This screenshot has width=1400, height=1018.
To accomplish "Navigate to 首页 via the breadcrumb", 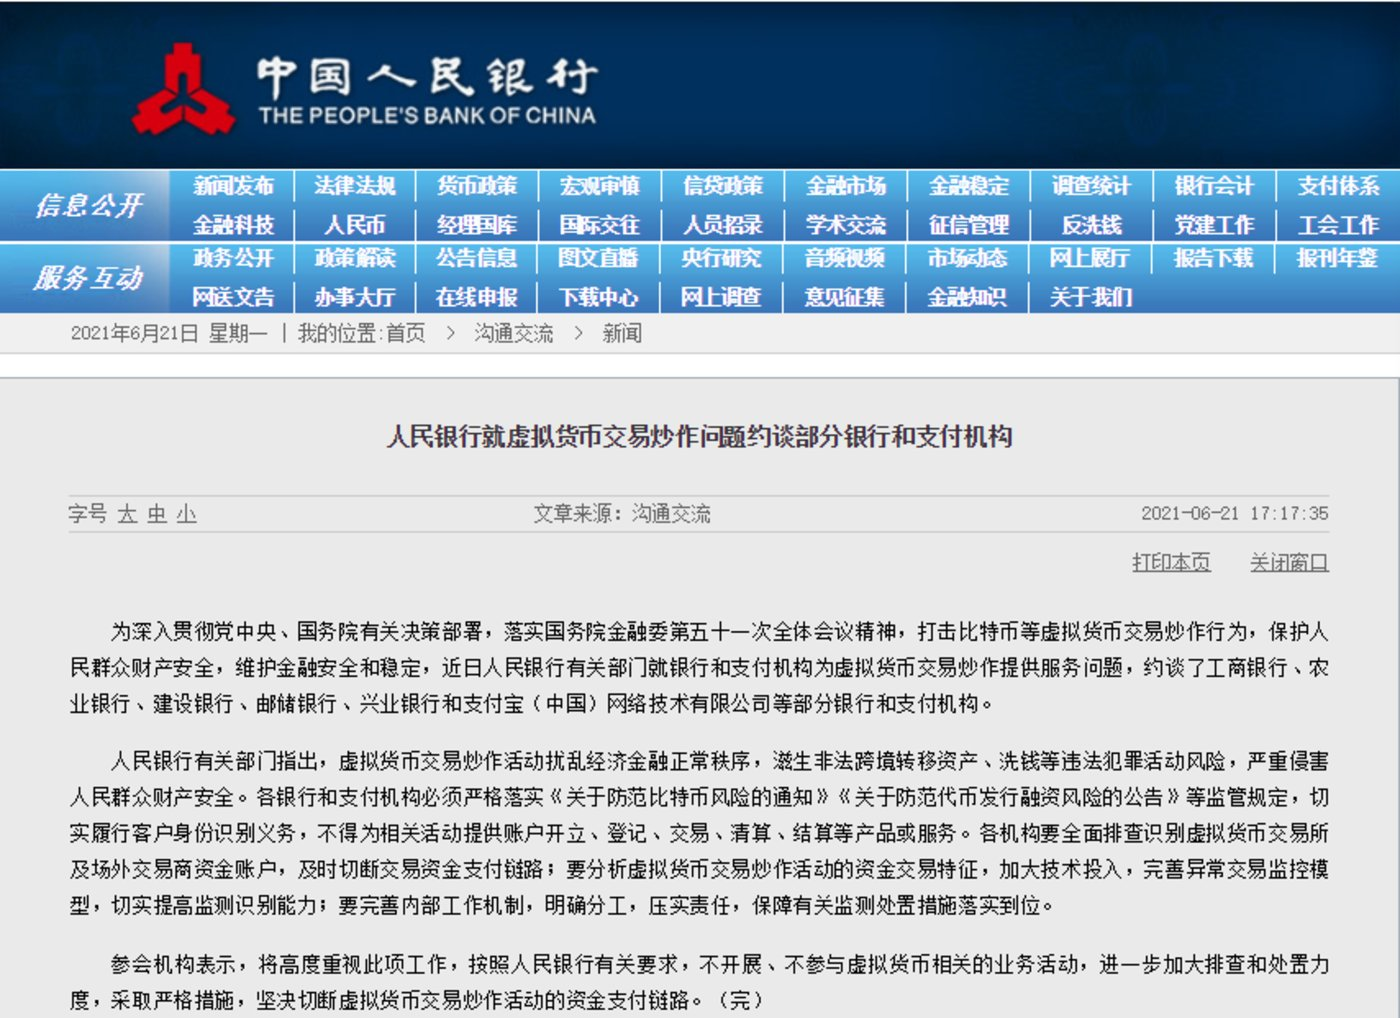I will pyautogui.click(x=402, y=333).
